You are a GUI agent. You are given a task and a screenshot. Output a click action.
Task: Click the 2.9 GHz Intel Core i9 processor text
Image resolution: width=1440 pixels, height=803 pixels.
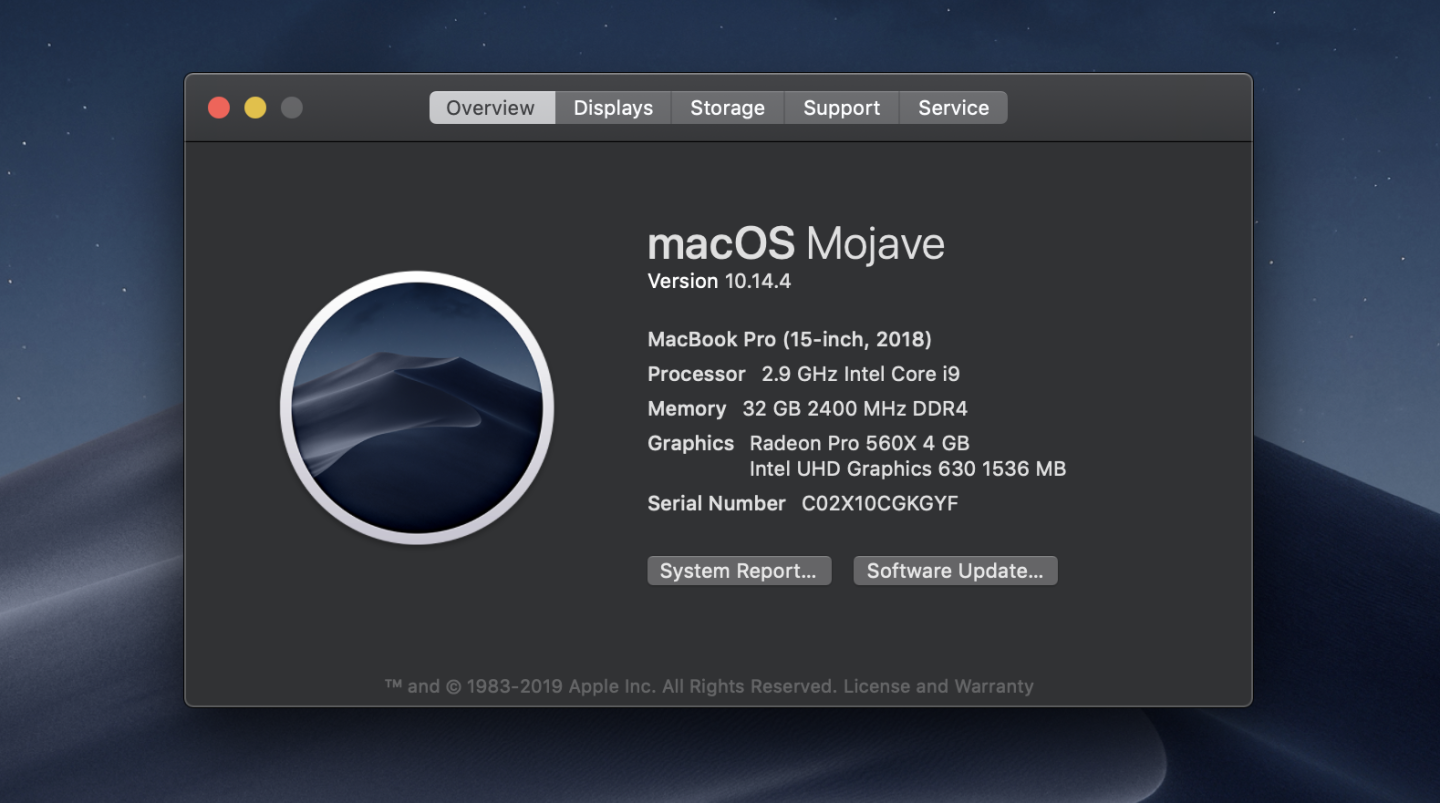[860, 374]
